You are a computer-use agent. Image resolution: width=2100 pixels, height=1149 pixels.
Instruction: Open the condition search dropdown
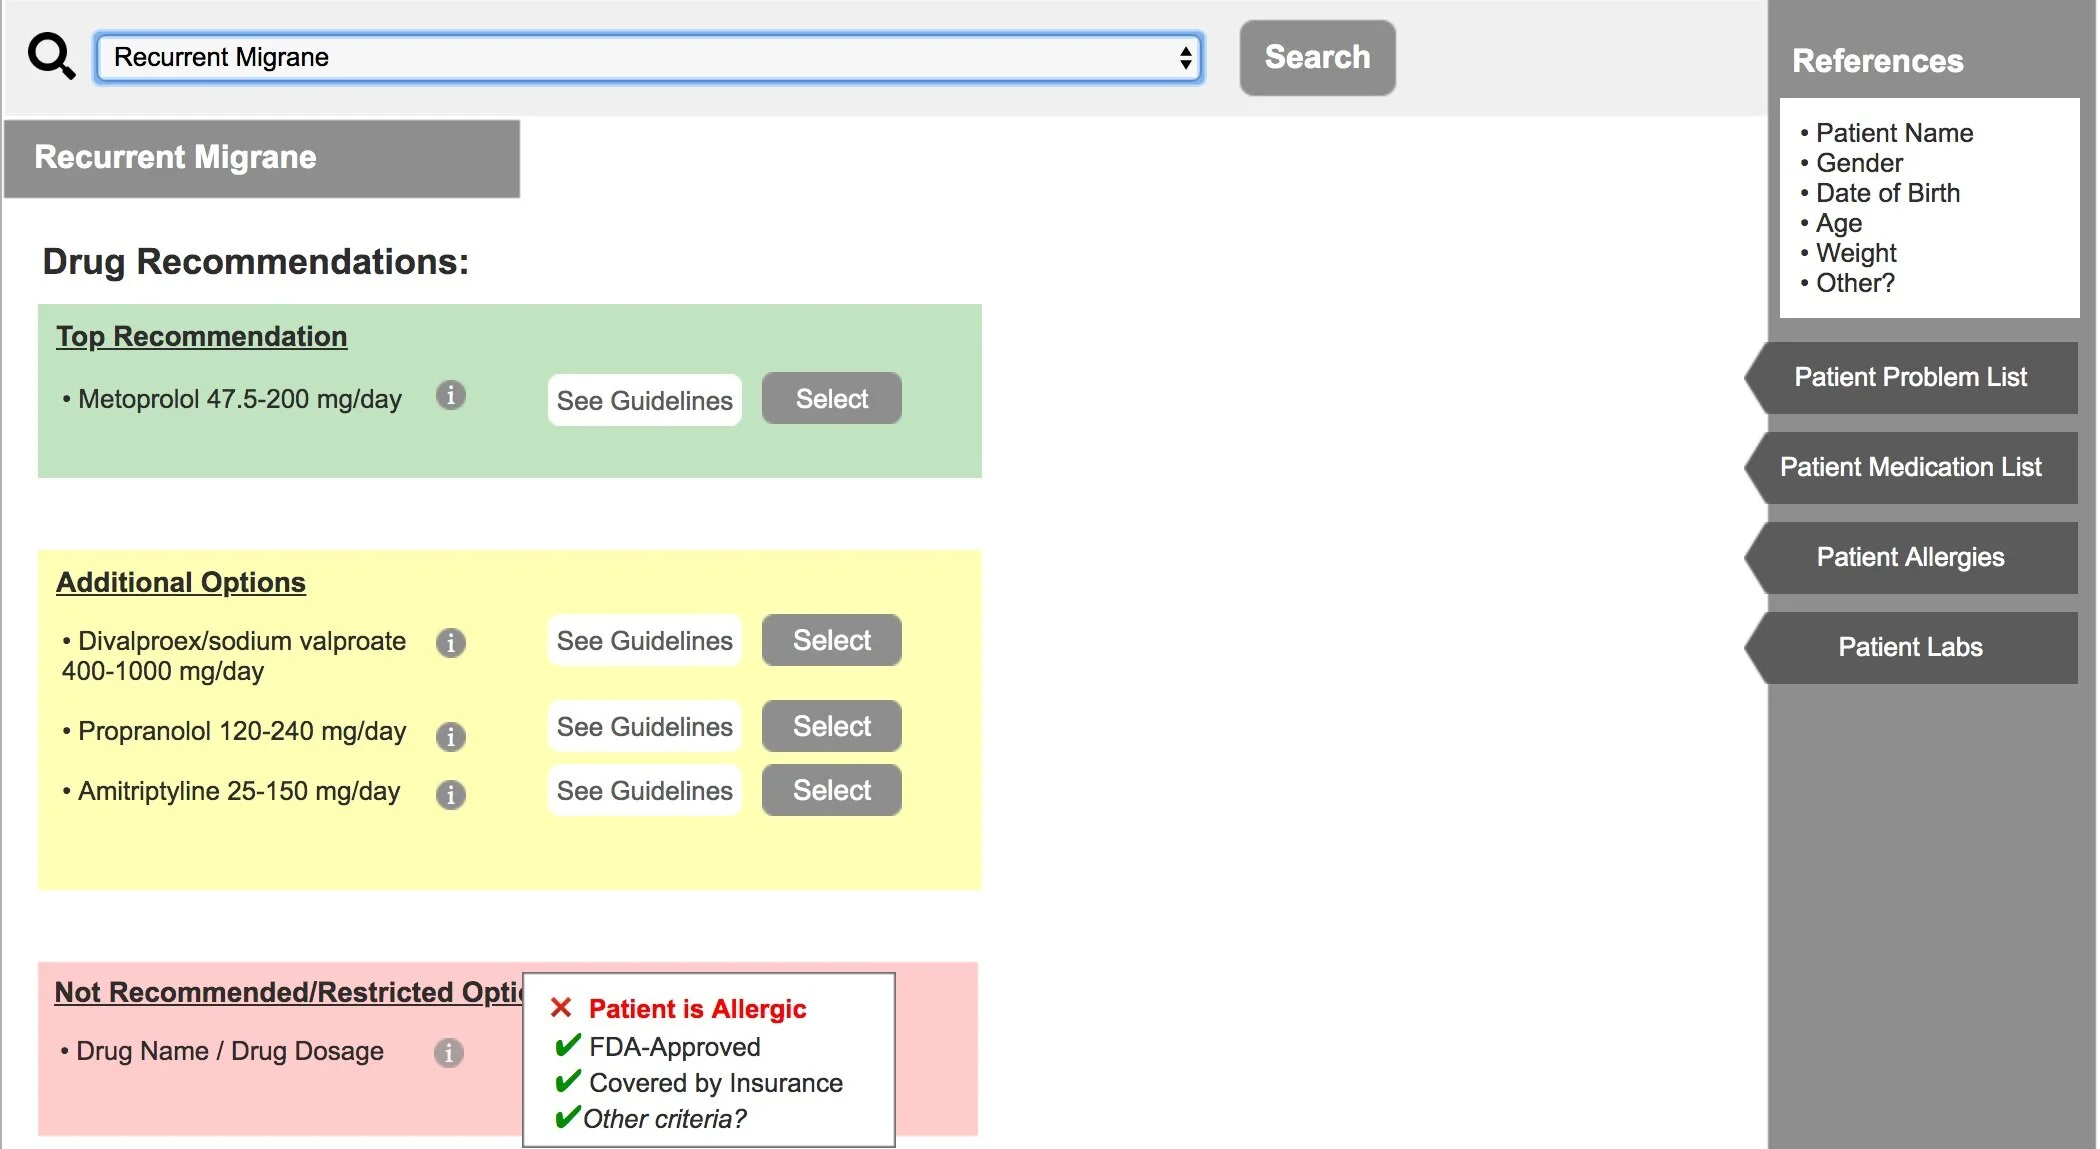[650, 57]
